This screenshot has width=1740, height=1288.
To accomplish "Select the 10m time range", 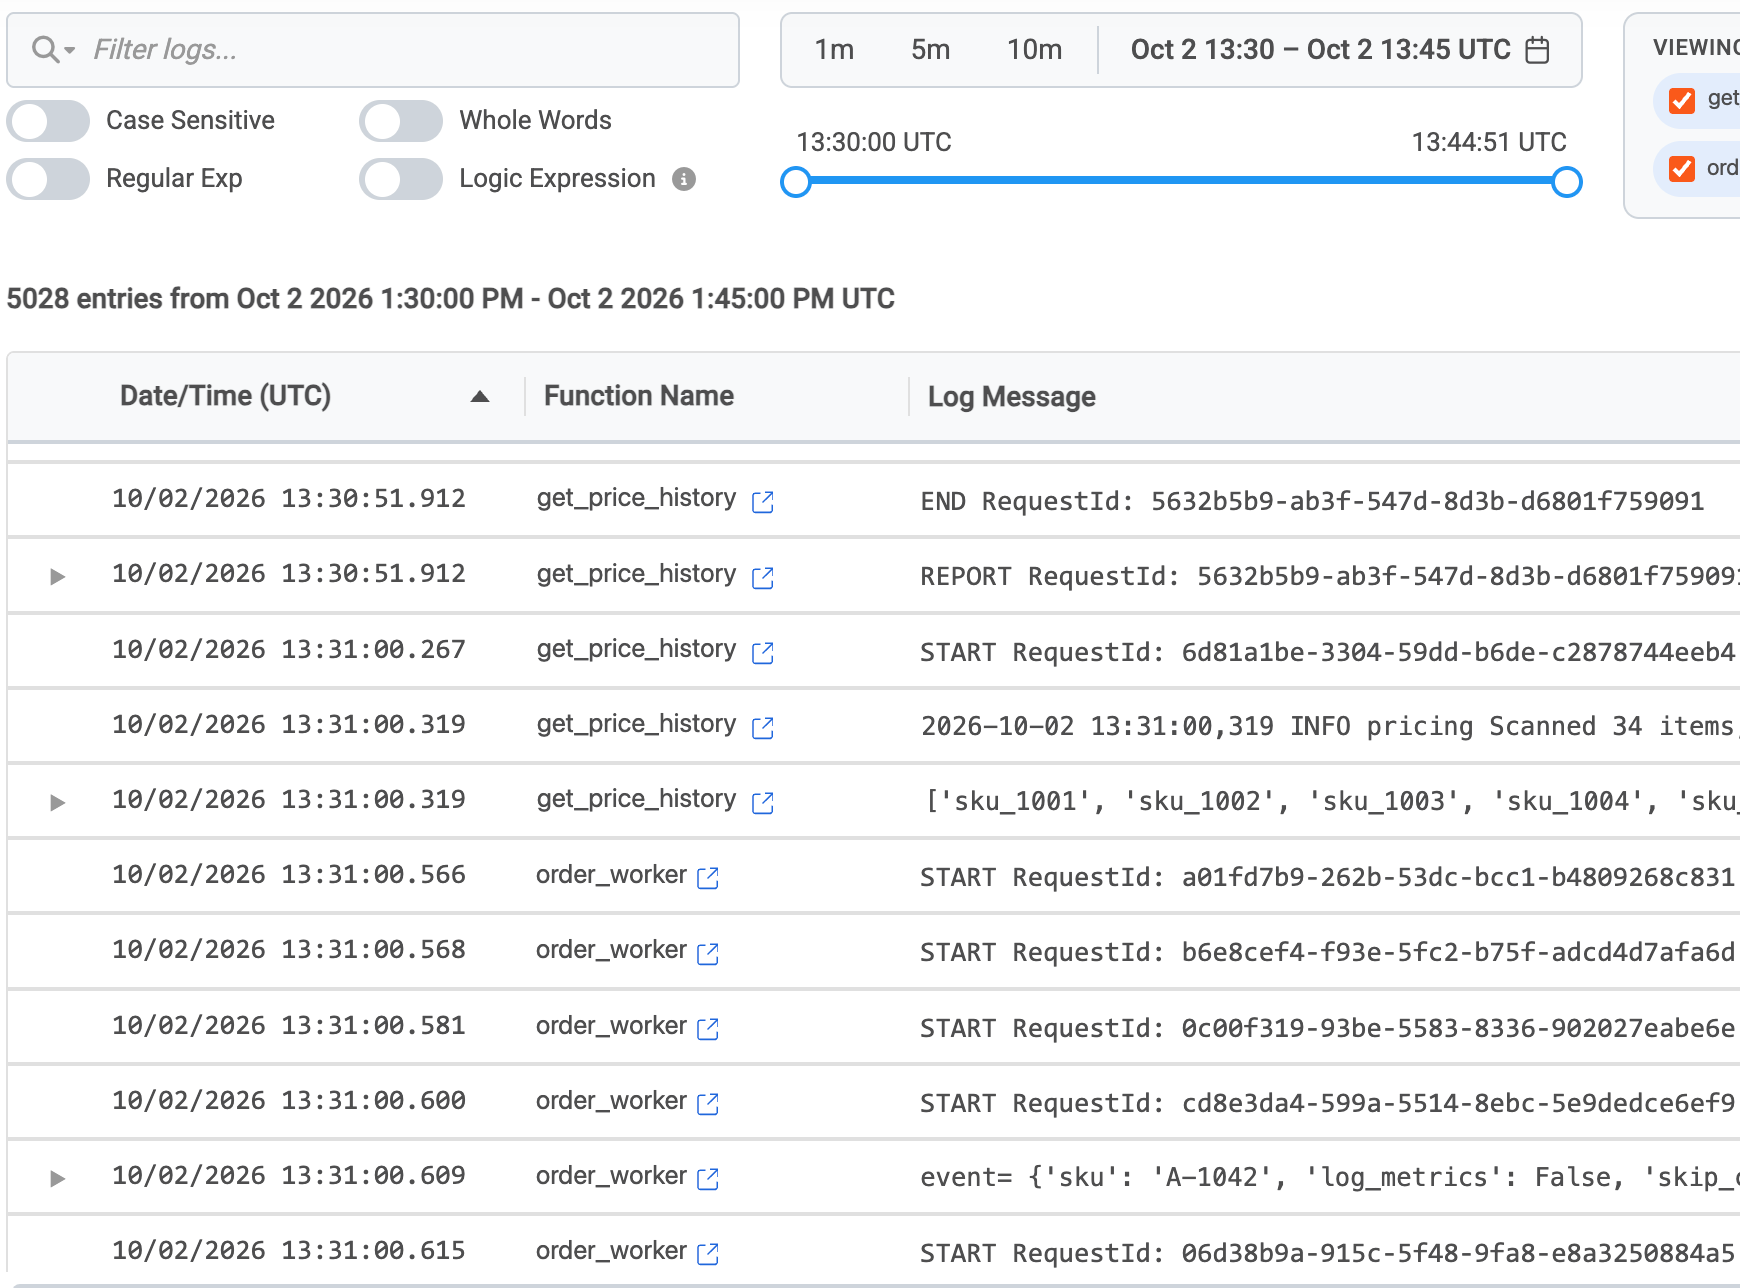I will tap(1034, 50).
